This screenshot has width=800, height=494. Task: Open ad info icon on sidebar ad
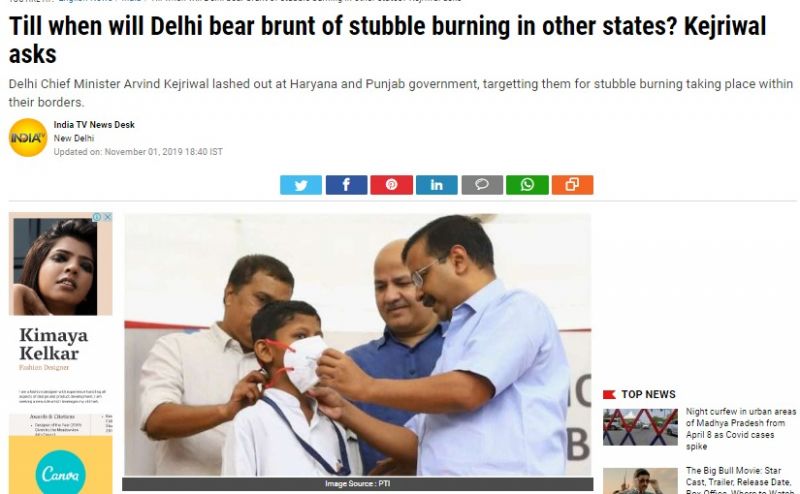(97, 217)
